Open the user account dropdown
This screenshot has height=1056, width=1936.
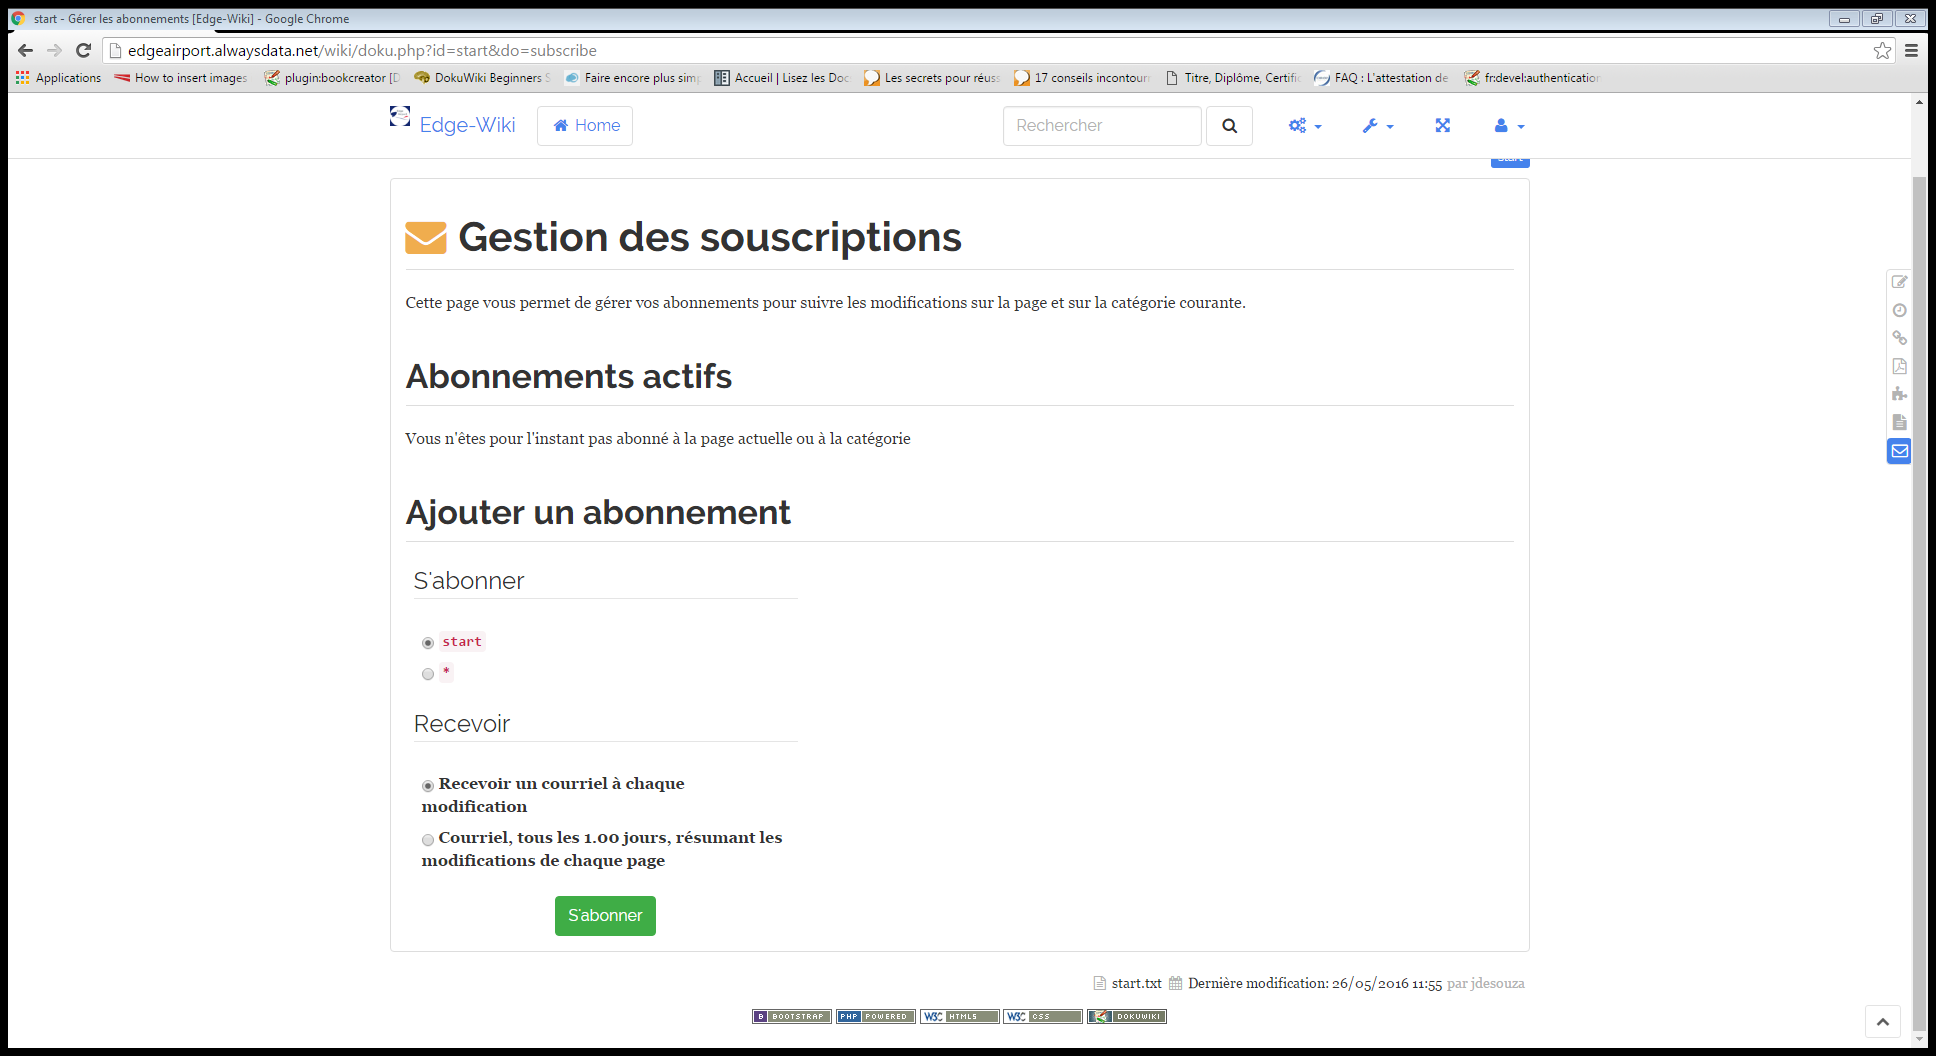pyautogui.click(x=1508, y=126)
